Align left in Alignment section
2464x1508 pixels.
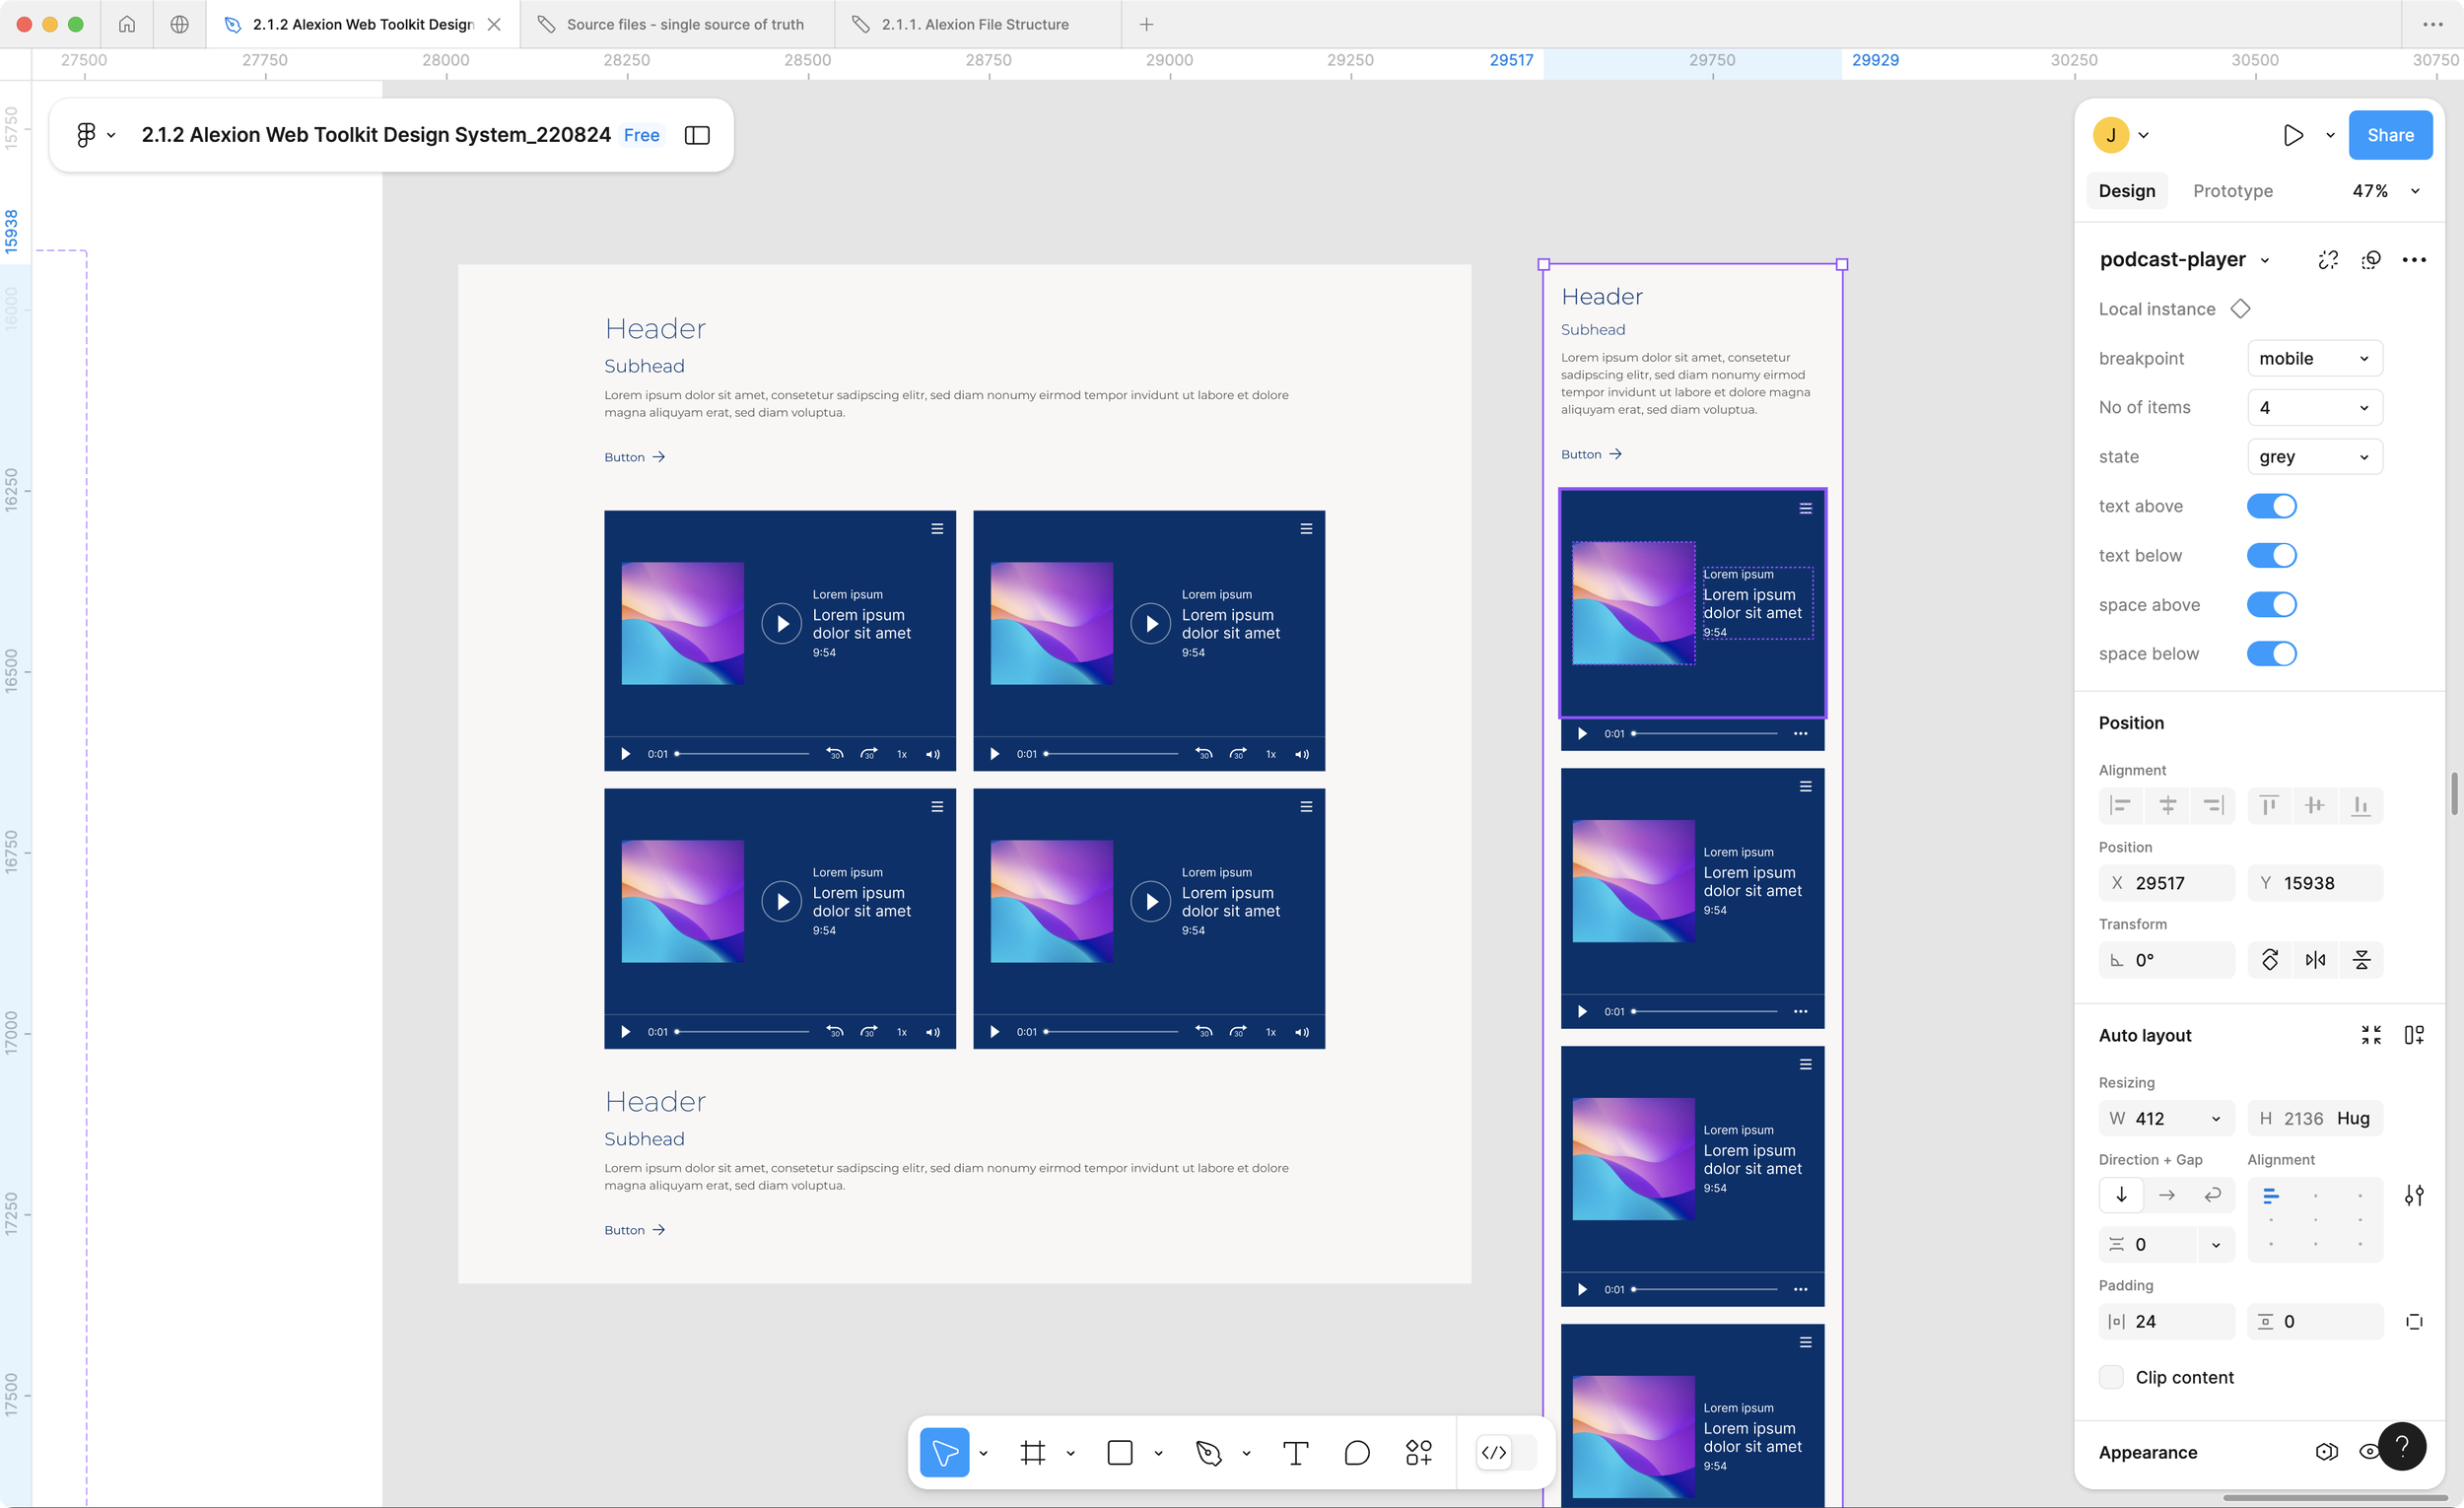click(2121, 805)
